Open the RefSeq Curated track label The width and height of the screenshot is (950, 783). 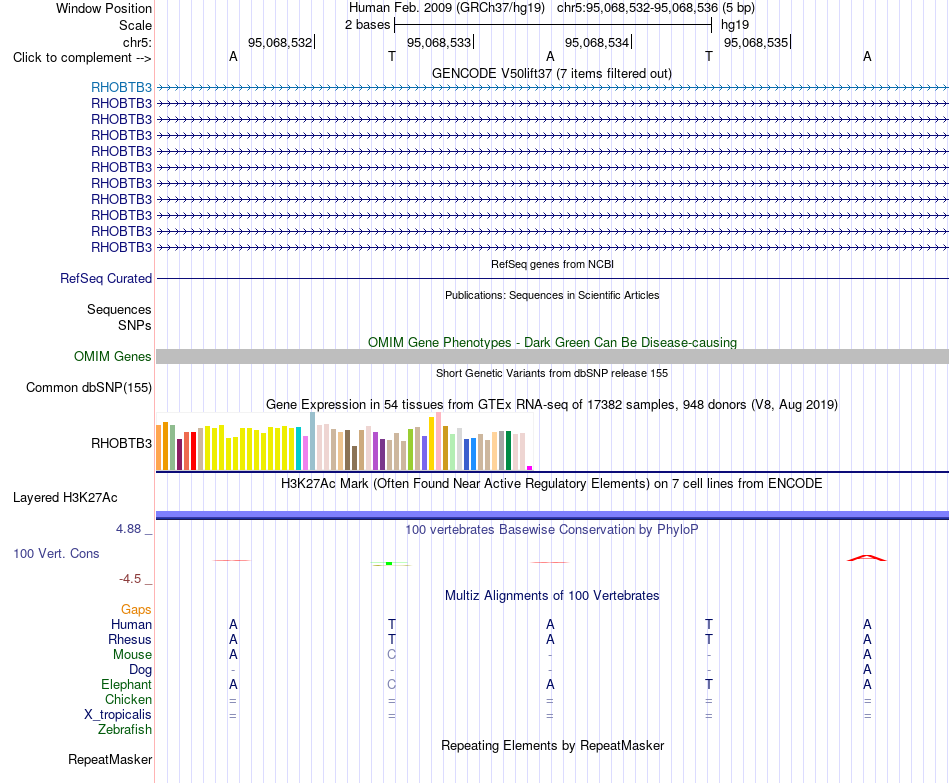[x=106, y=278]
